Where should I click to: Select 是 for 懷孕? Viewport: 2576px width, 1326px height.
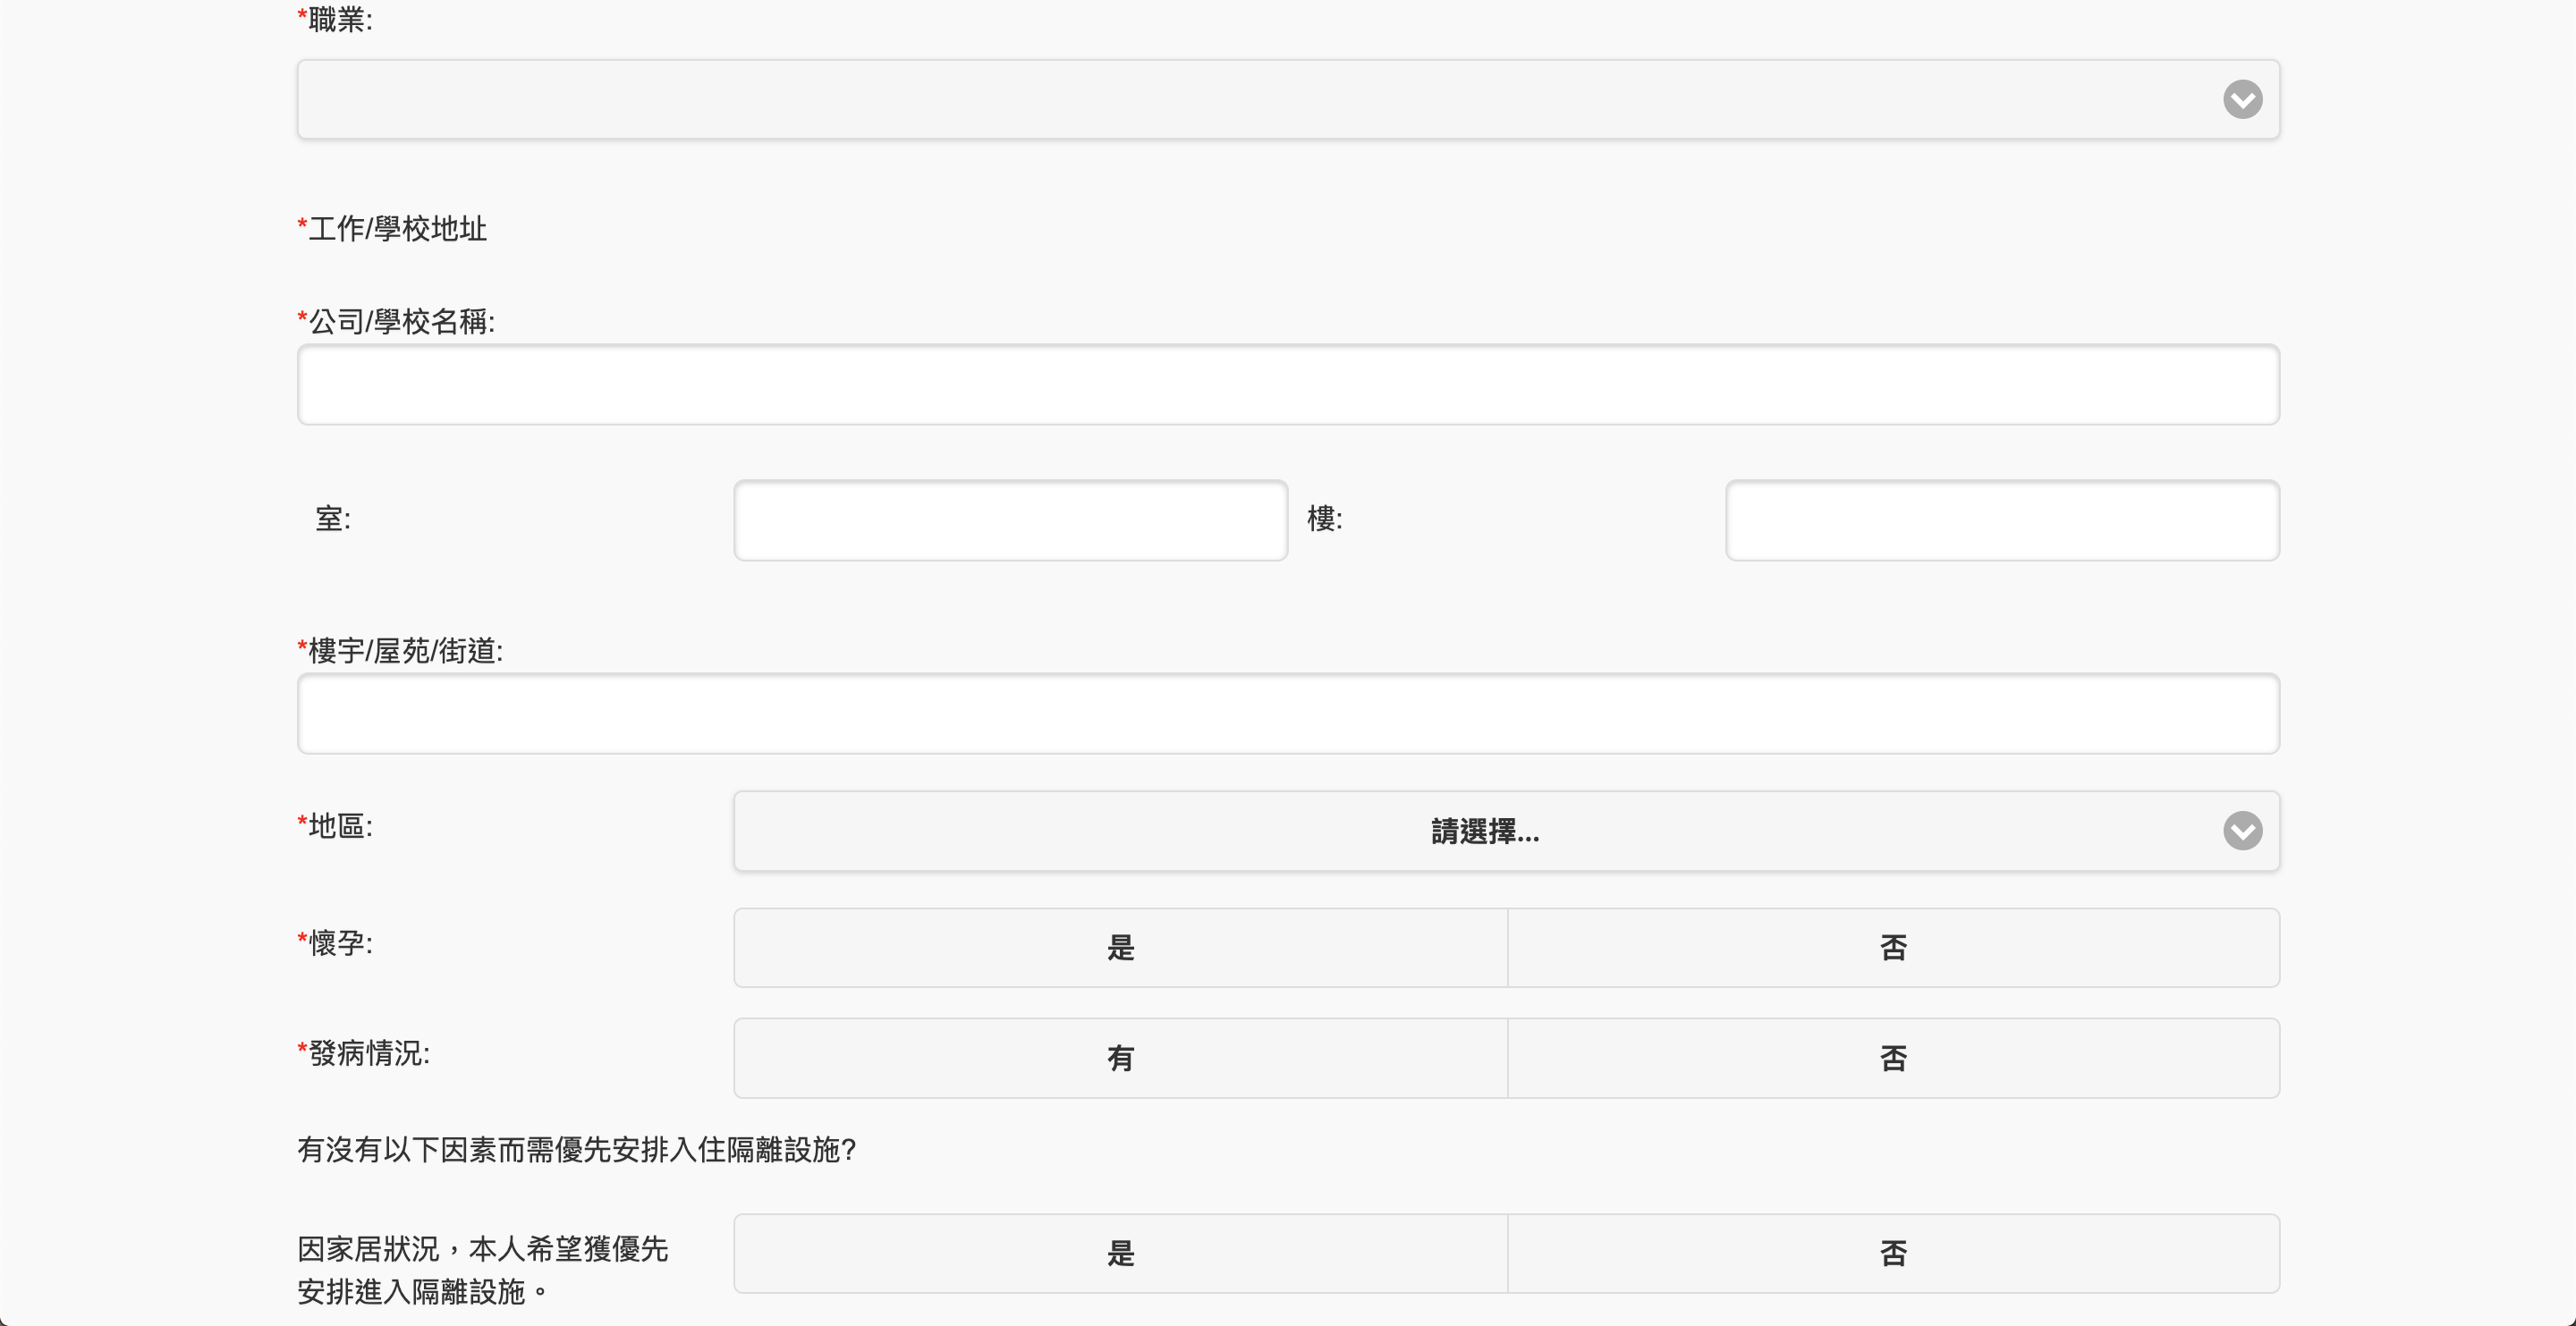coord(1120,947)
